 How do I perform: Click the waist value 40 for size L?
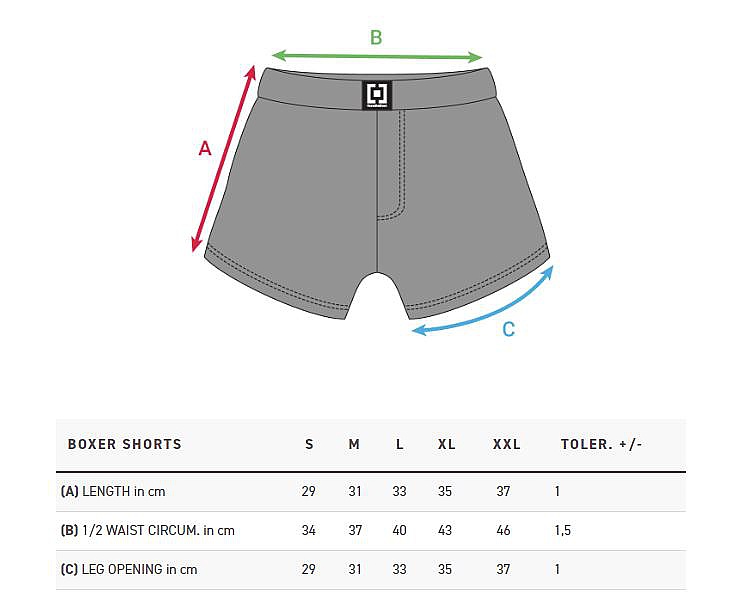click(x=399, y=531)
